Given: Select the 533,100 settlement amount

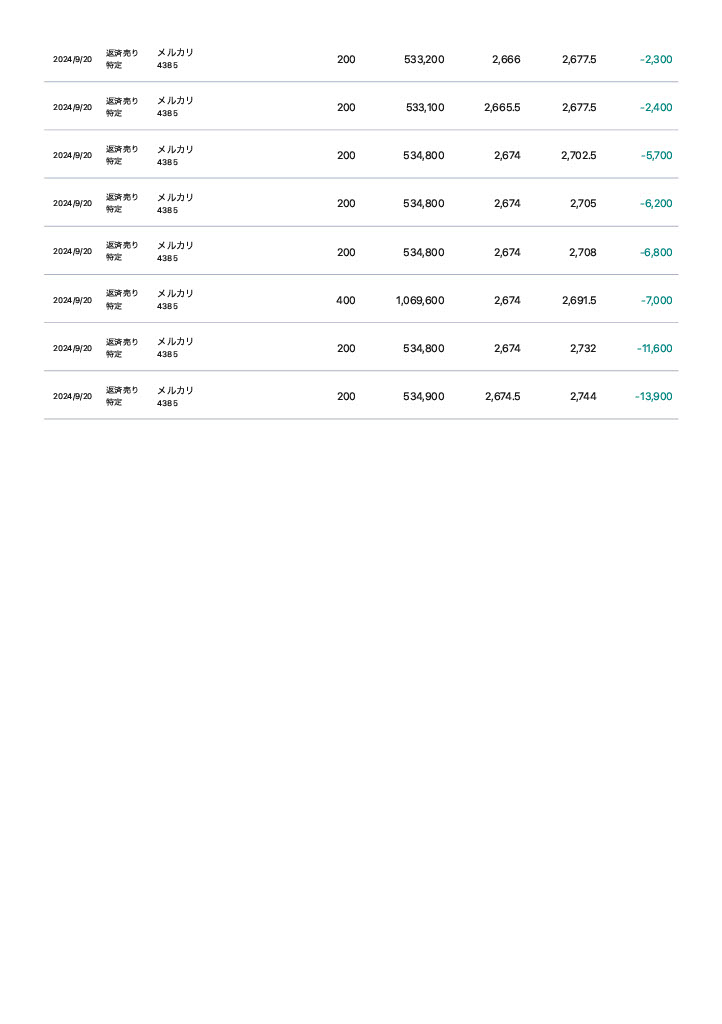Looking at the screenshot, I should tap(425, 108).
